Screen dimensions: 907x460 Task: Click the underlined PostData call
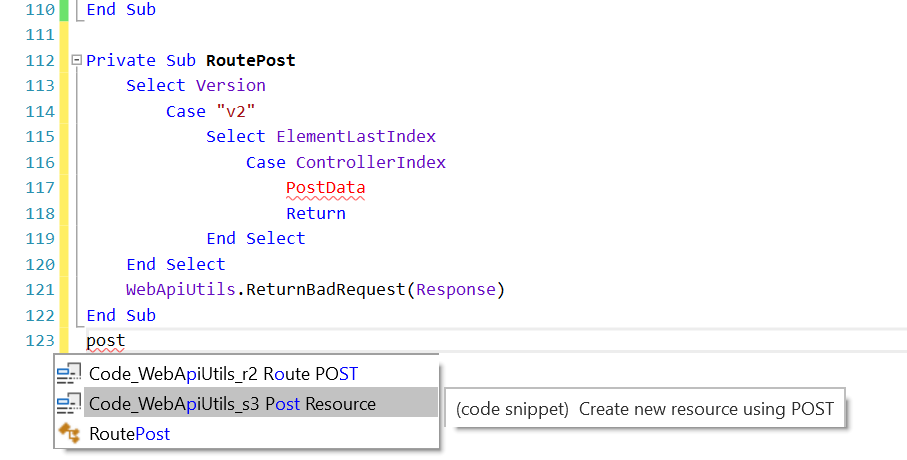(325, 188)
